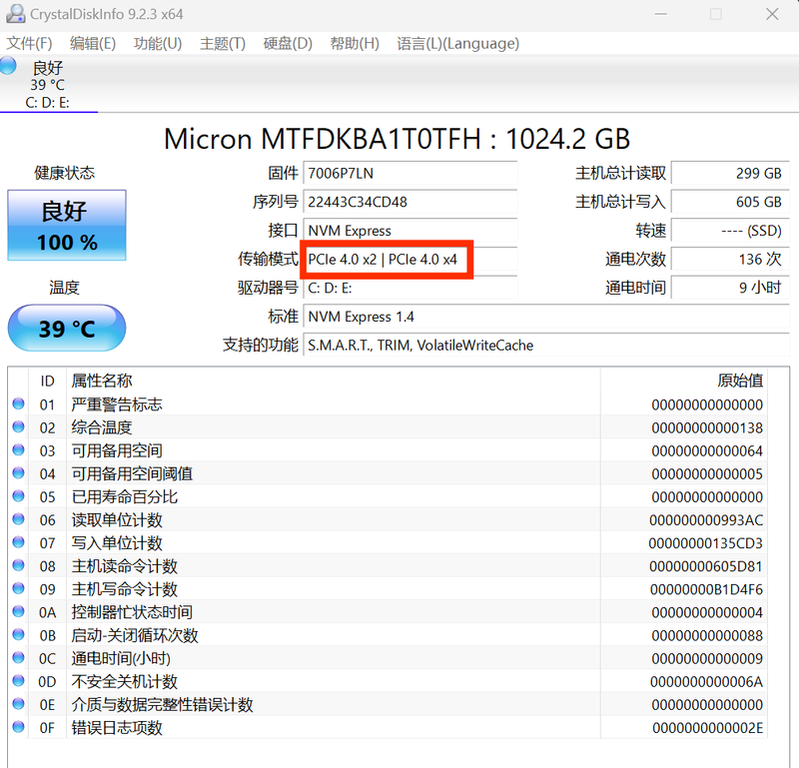
Task: Click the drive letter field C: D: E:
Action: (410, 288)
